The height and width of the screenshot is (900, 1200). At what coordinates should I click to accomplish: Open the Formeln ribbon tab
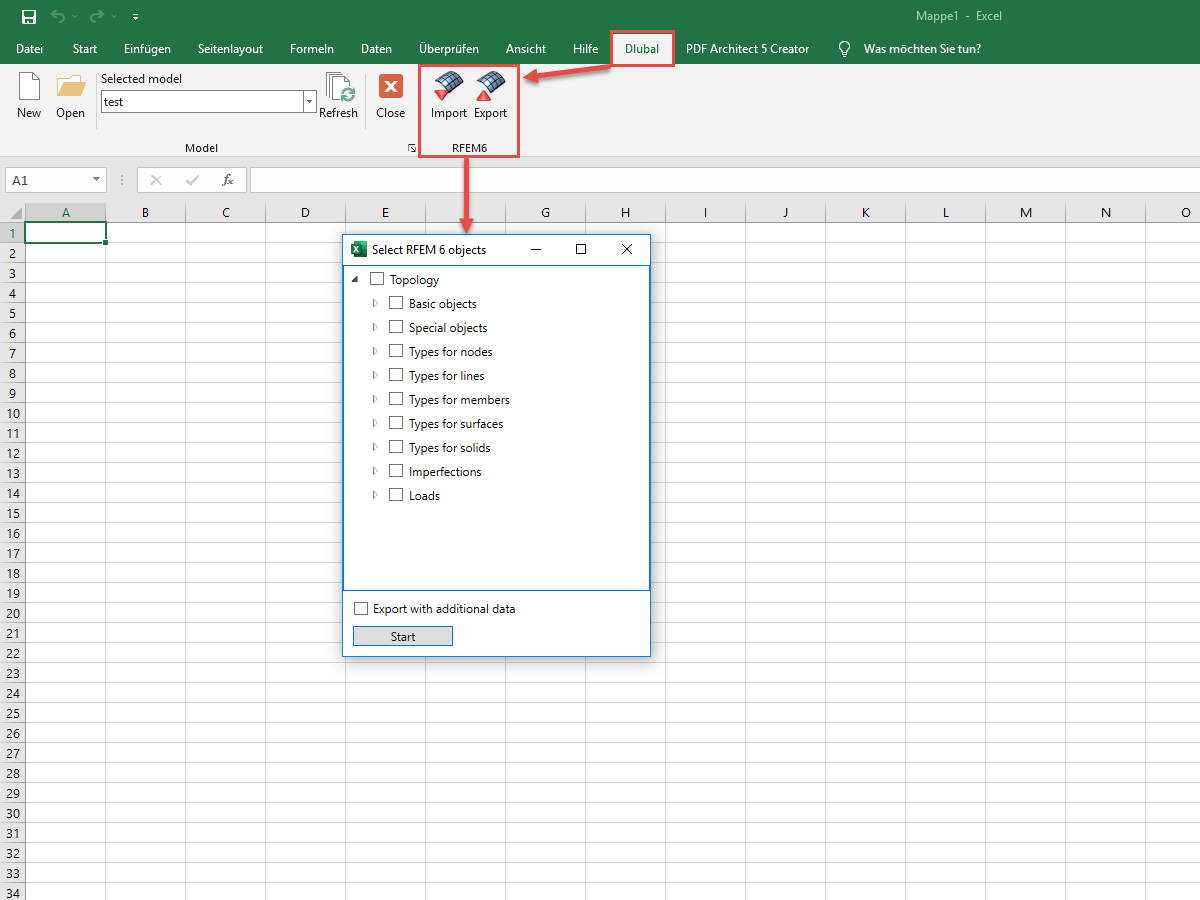pyautogui.click(x=311, y=48)
